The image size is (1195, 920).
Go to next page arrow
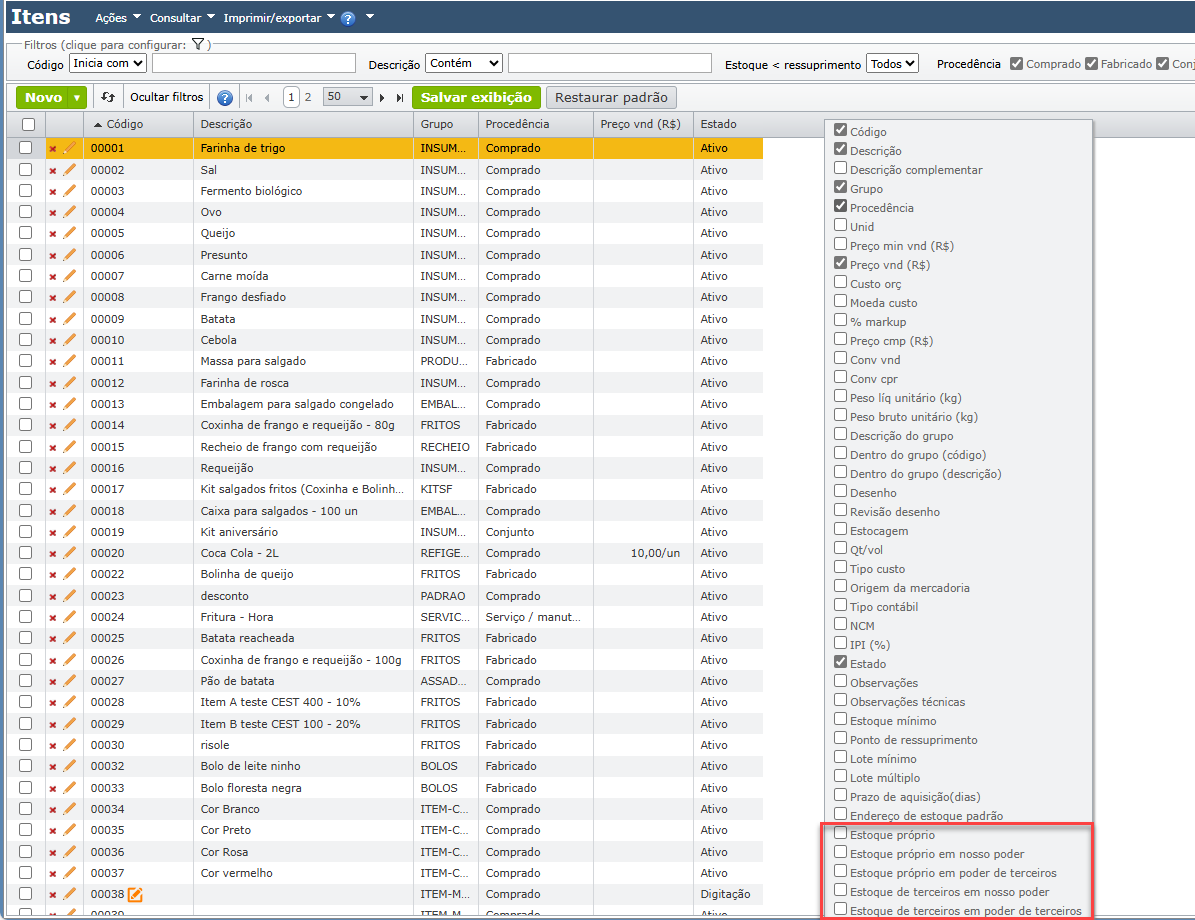tap(382, 98)
